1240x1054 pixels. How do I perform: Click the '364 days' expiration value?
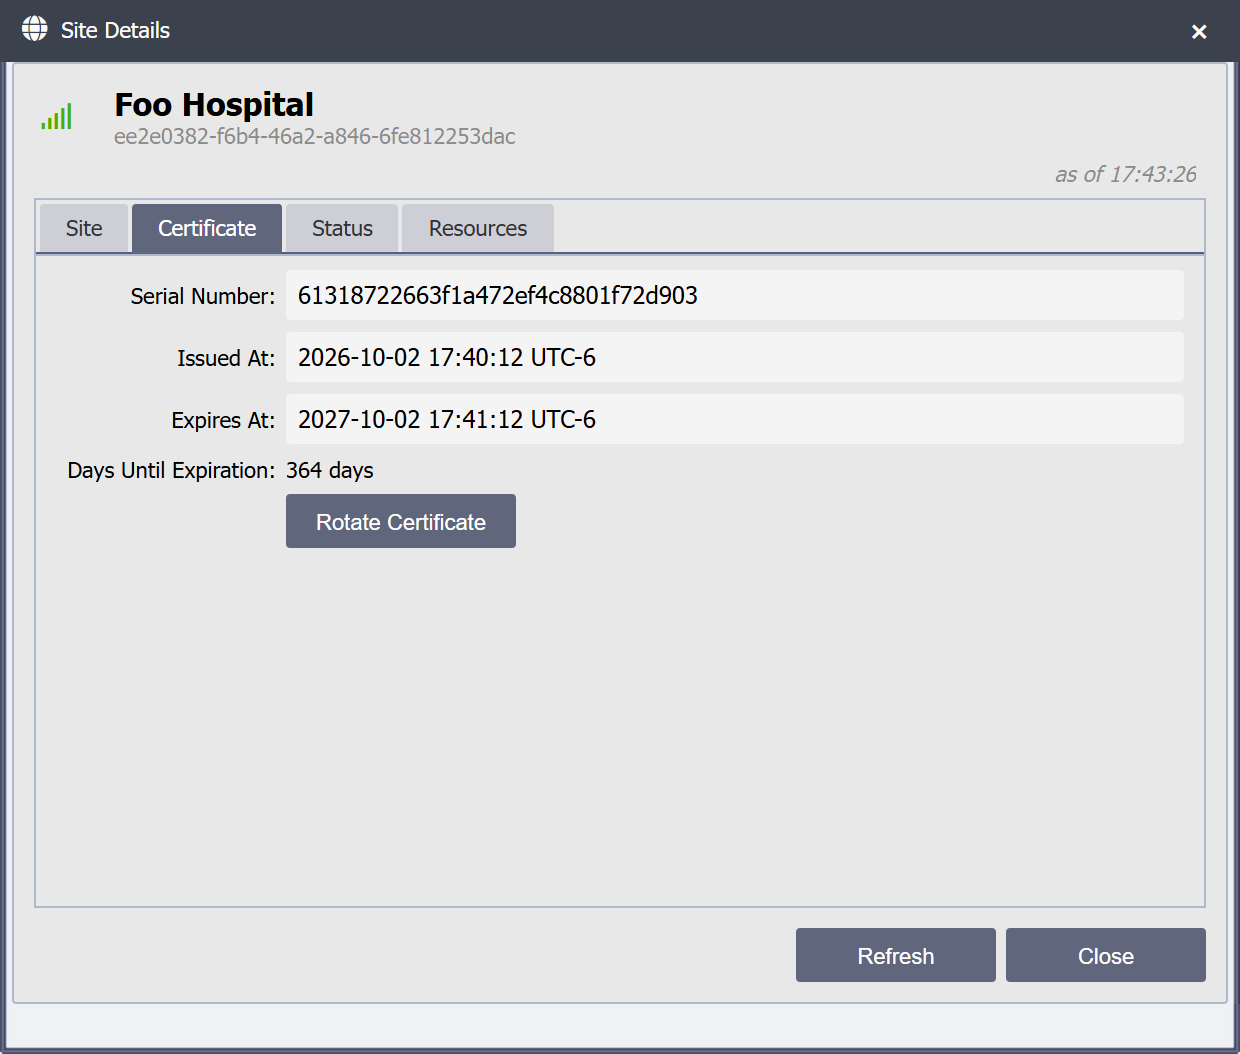click(330, 470)
